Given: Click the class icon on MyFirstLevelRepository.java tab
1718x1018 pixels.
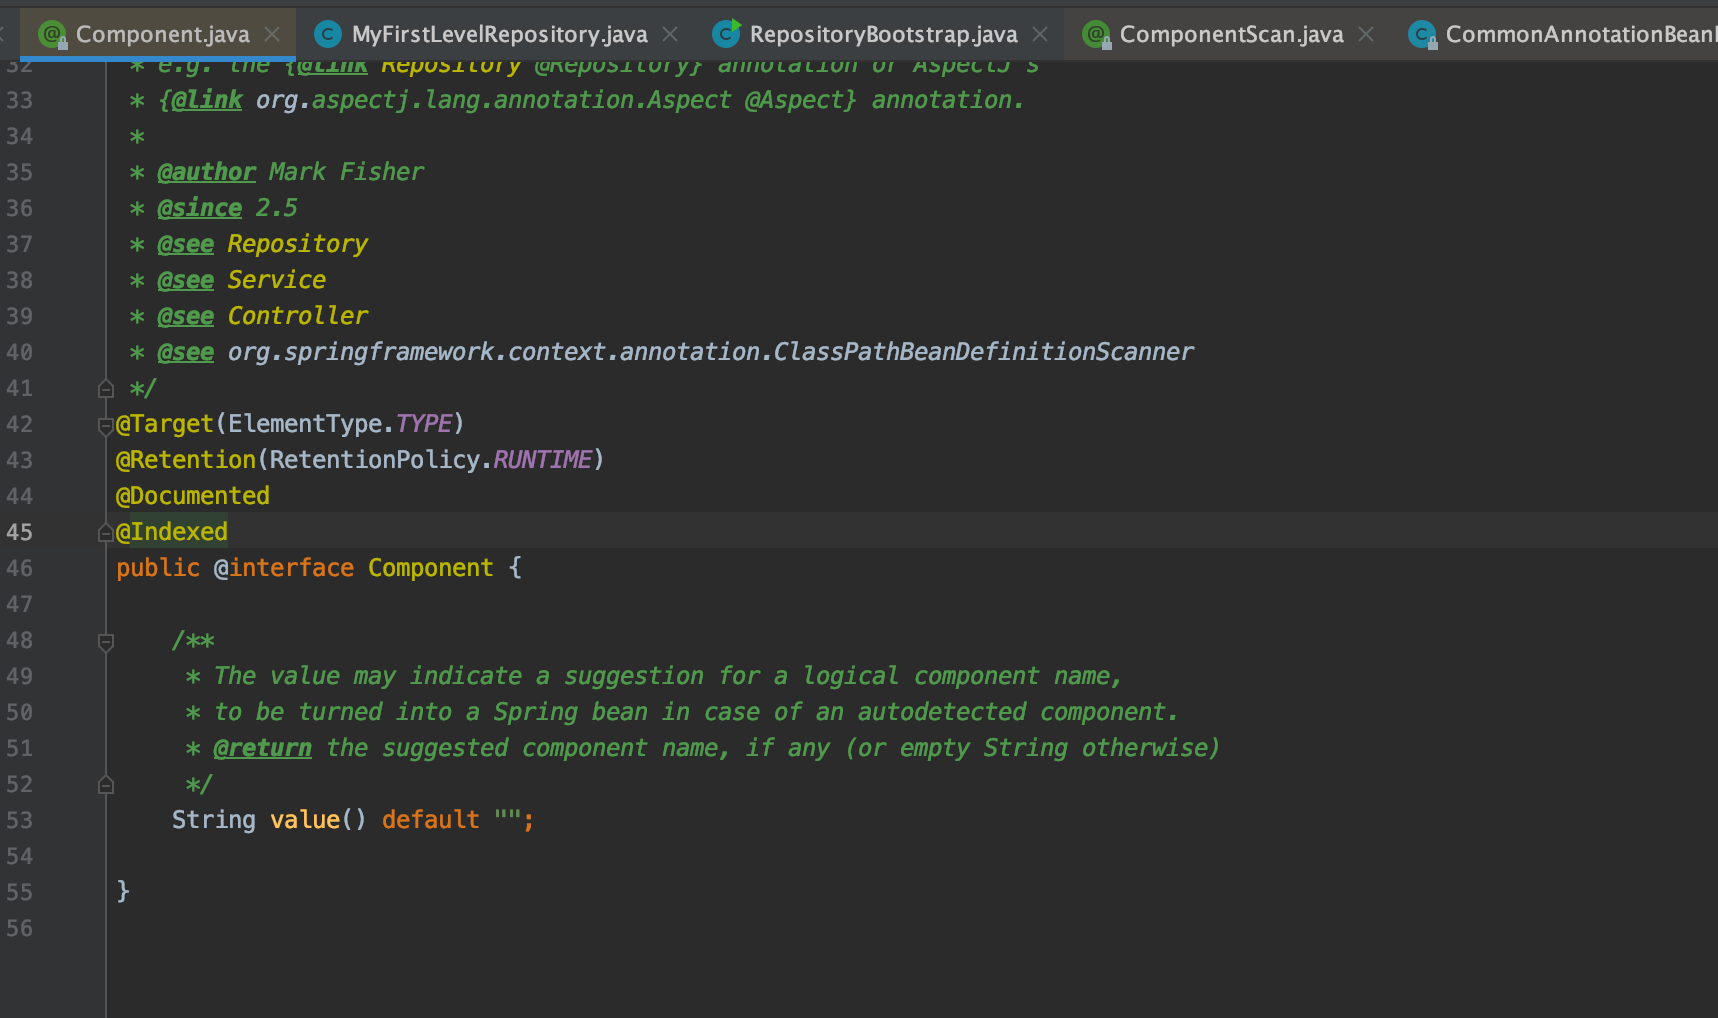Looking at the screenshot, I should (x=327, y=35).
